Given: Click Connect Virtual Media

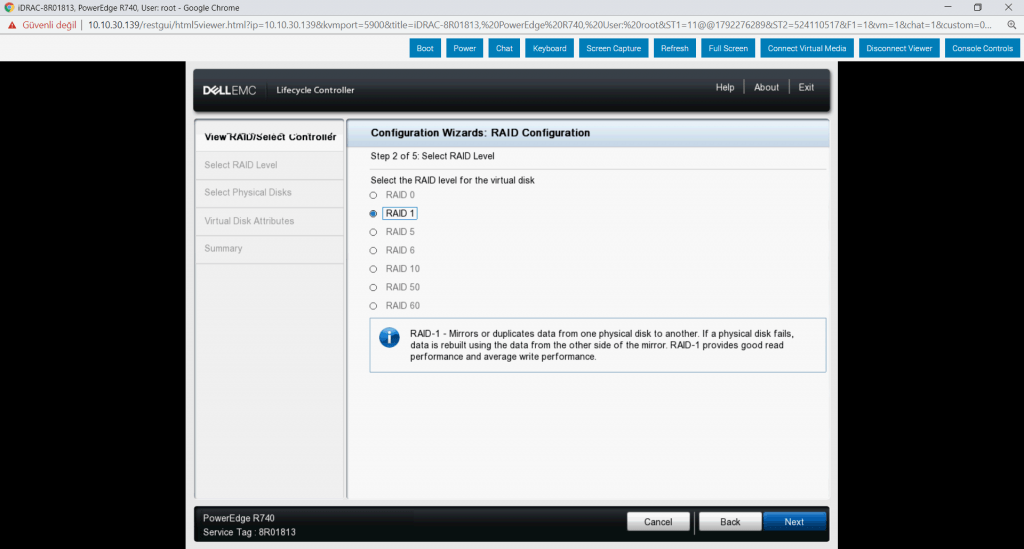Looking at the screenshot, I should pyautogui.click(x=804, y=48).
